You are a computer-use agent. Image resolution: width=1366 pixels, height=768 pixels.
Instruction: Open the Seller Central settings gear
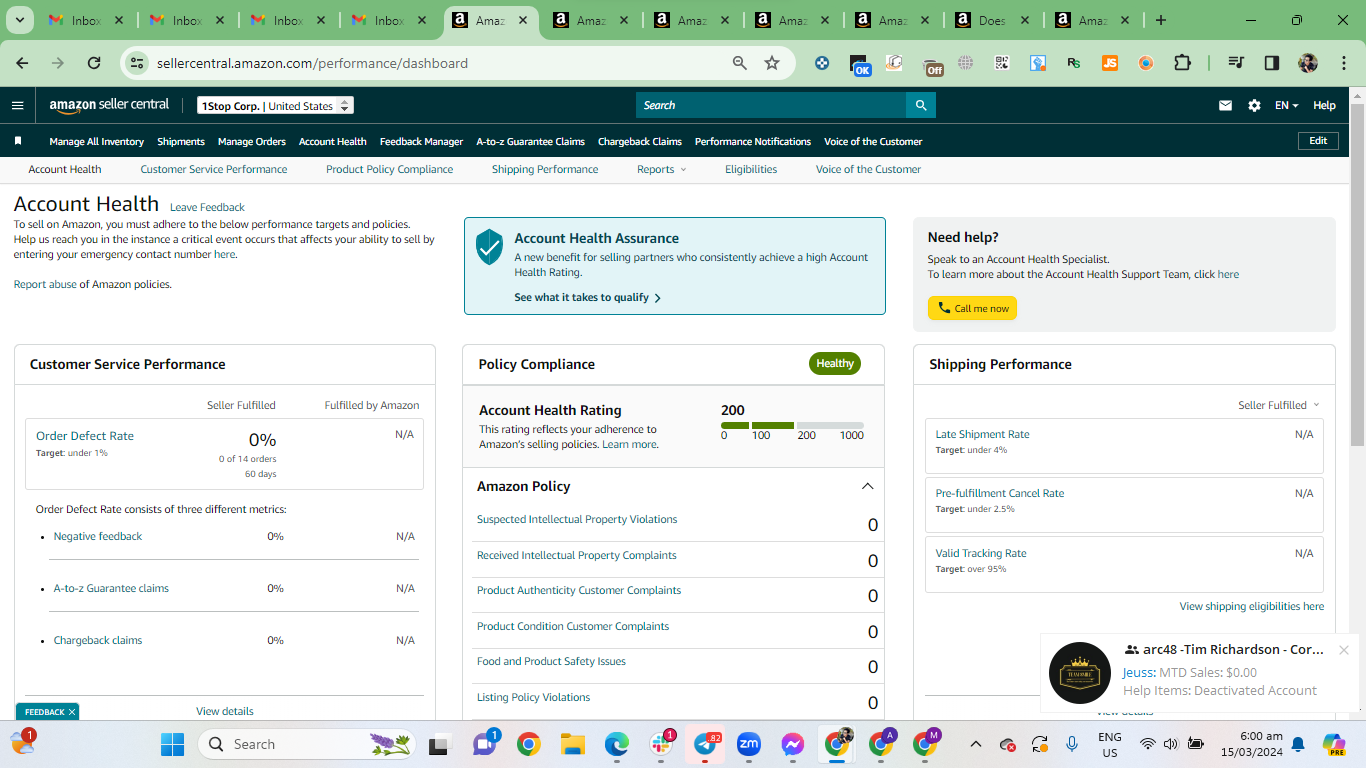1254,105
